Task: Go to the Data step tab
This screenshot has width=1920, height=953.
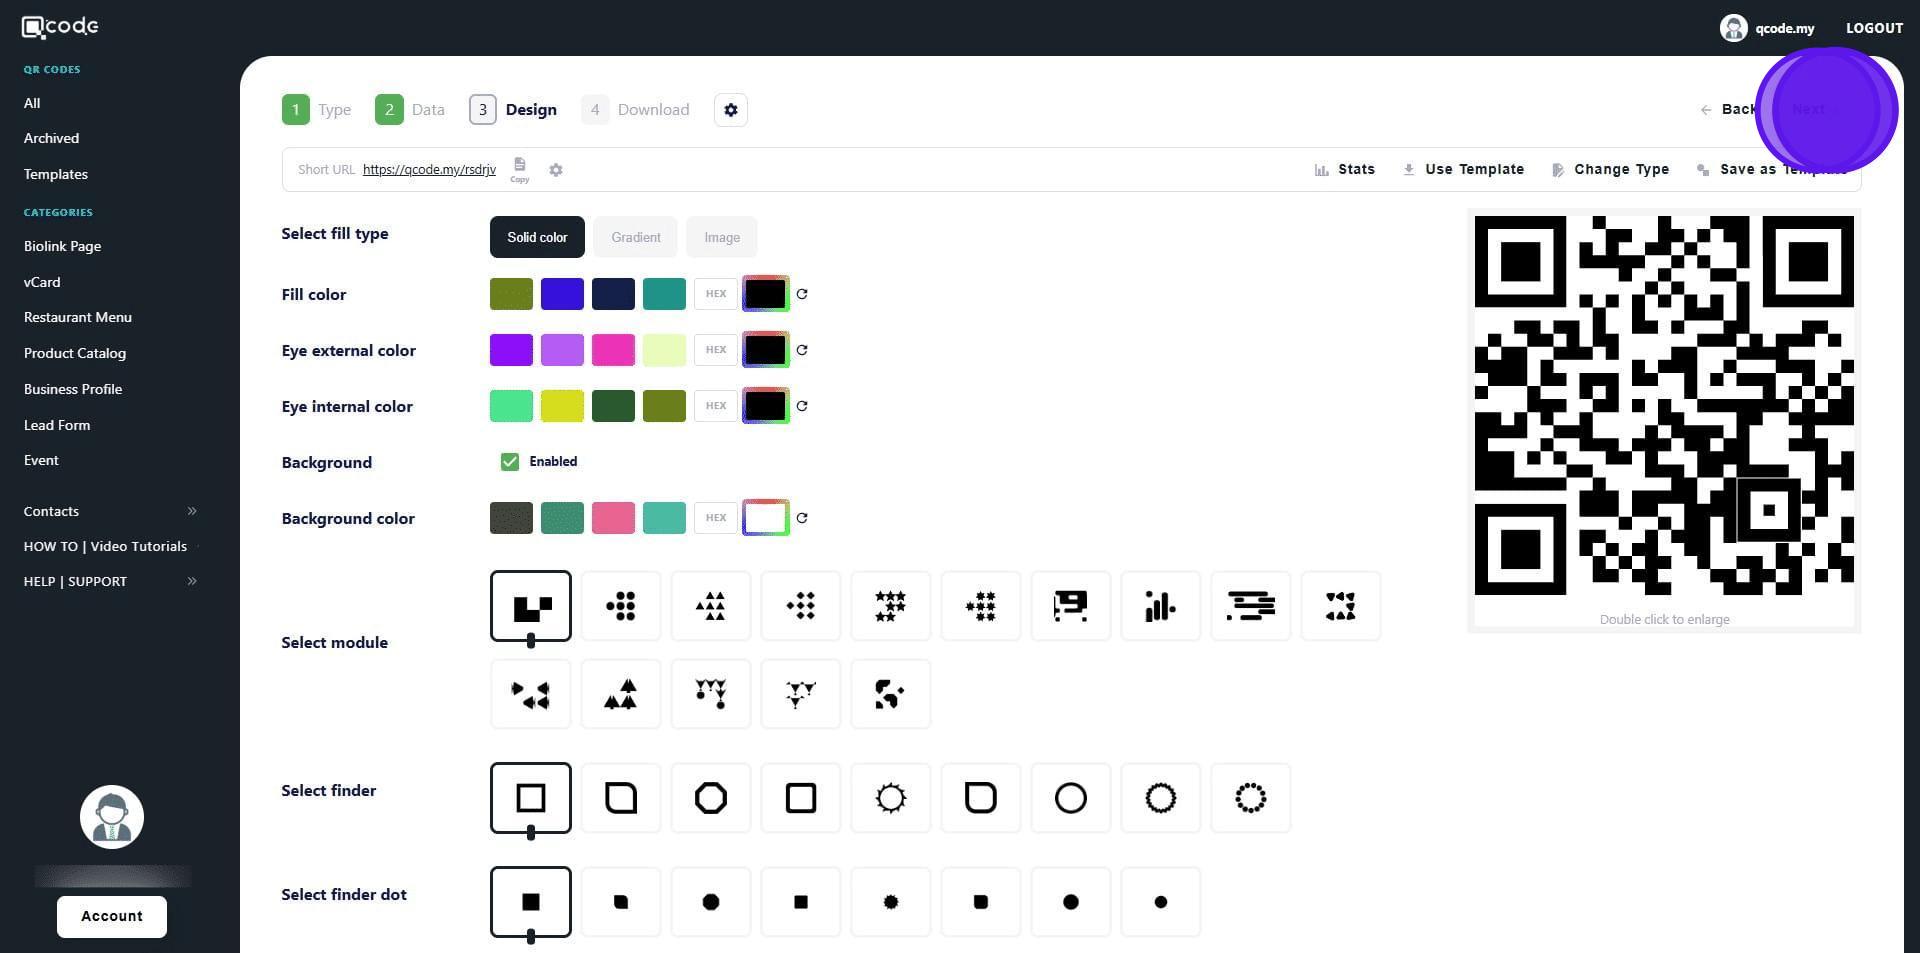Action: 410,110
